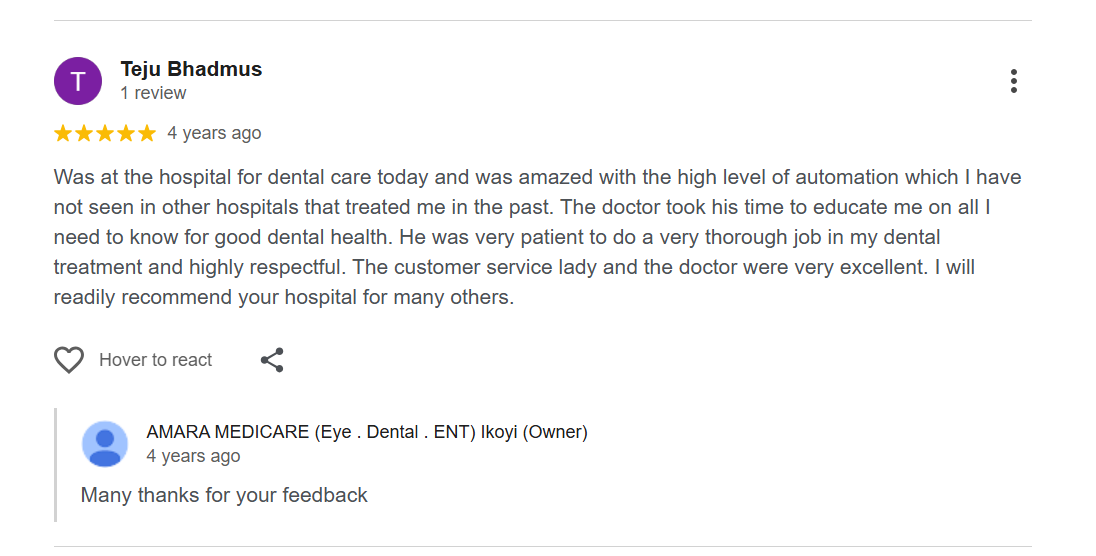Open the three-dot more options menu
Screen dimensions: 1096x556
coord(1013,81)
